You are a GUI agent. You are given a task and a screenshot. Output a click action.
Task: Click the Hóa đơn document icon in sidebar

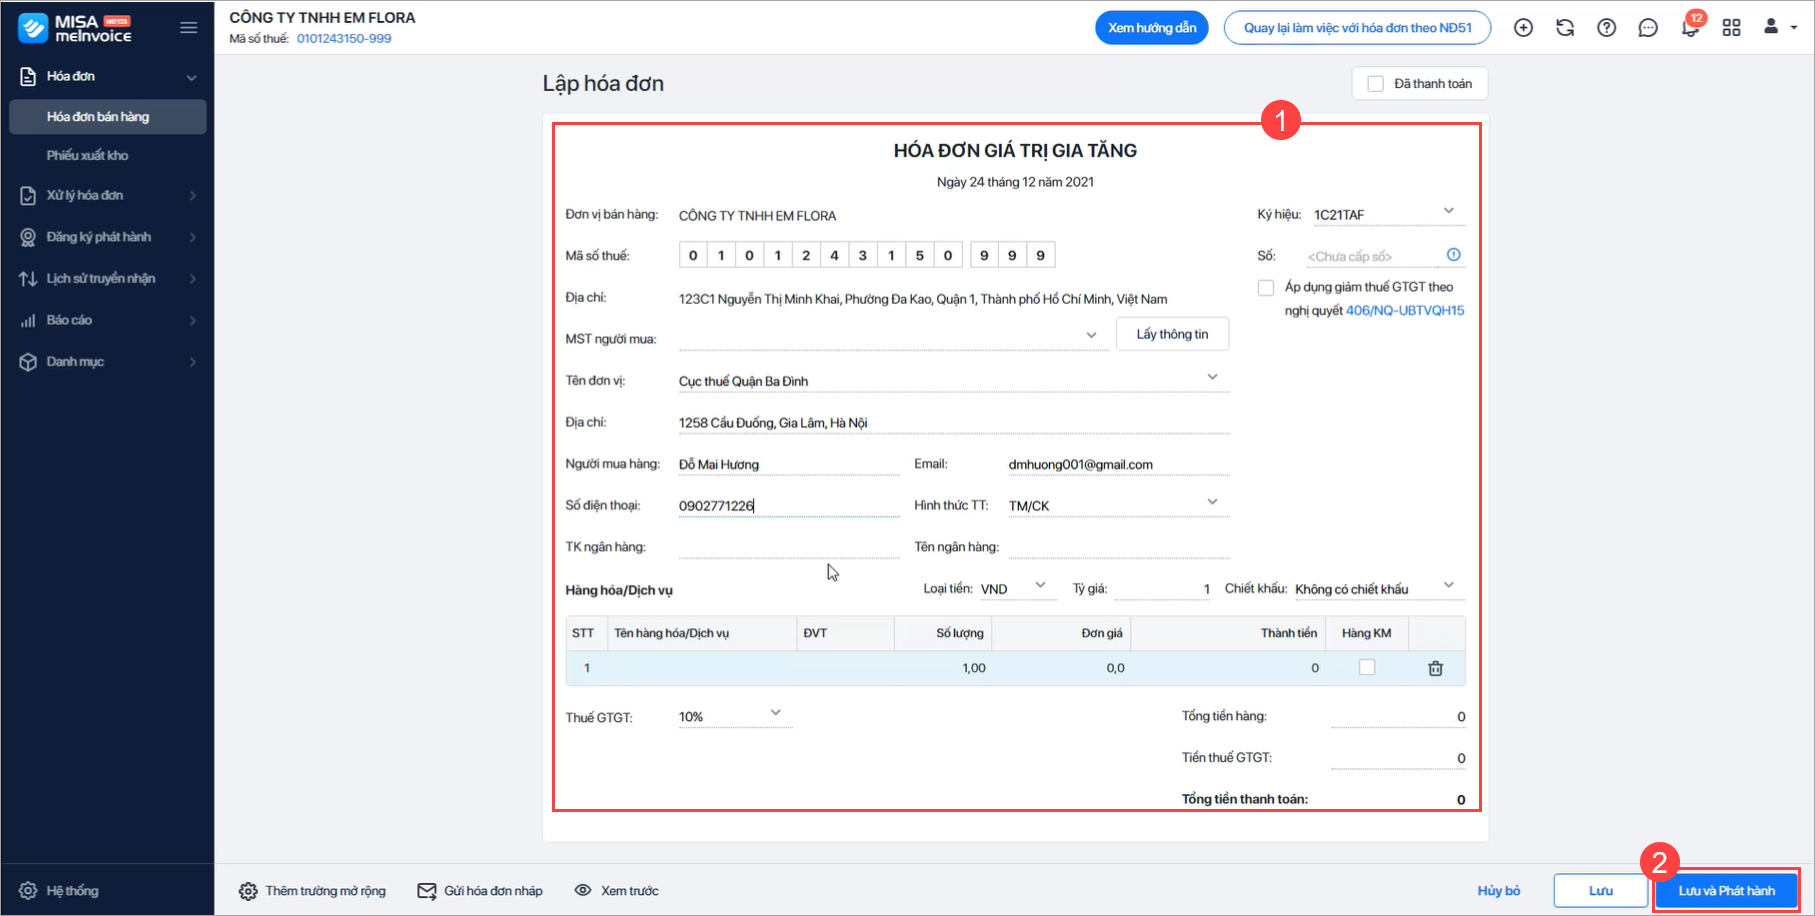[28, 76]
